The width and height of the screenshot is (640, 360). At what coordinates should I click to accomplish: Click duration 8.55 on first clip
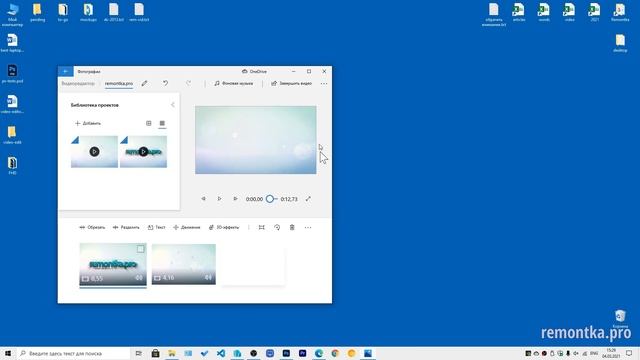(97, 278)
